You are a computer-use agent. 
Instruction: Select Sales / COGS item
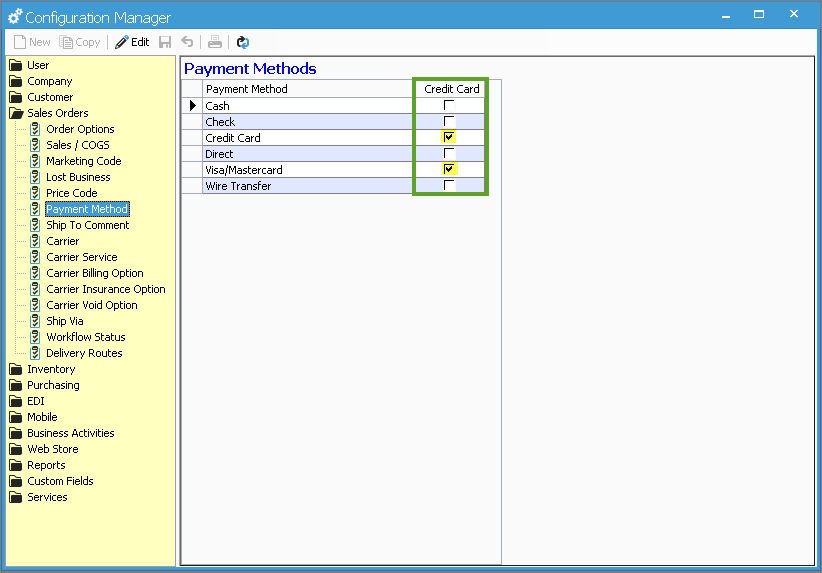point(78,145)
